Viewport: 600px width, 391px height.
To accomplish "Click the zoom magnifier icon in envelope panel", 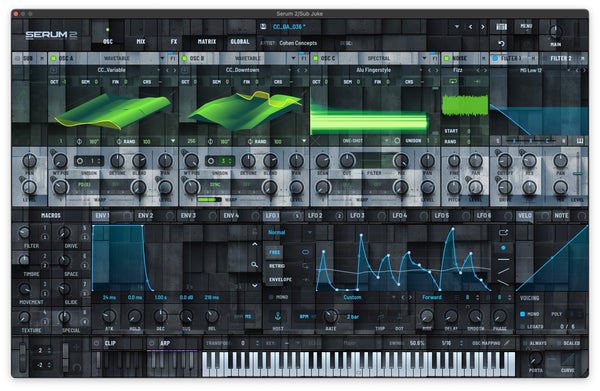I will [254, 264].
